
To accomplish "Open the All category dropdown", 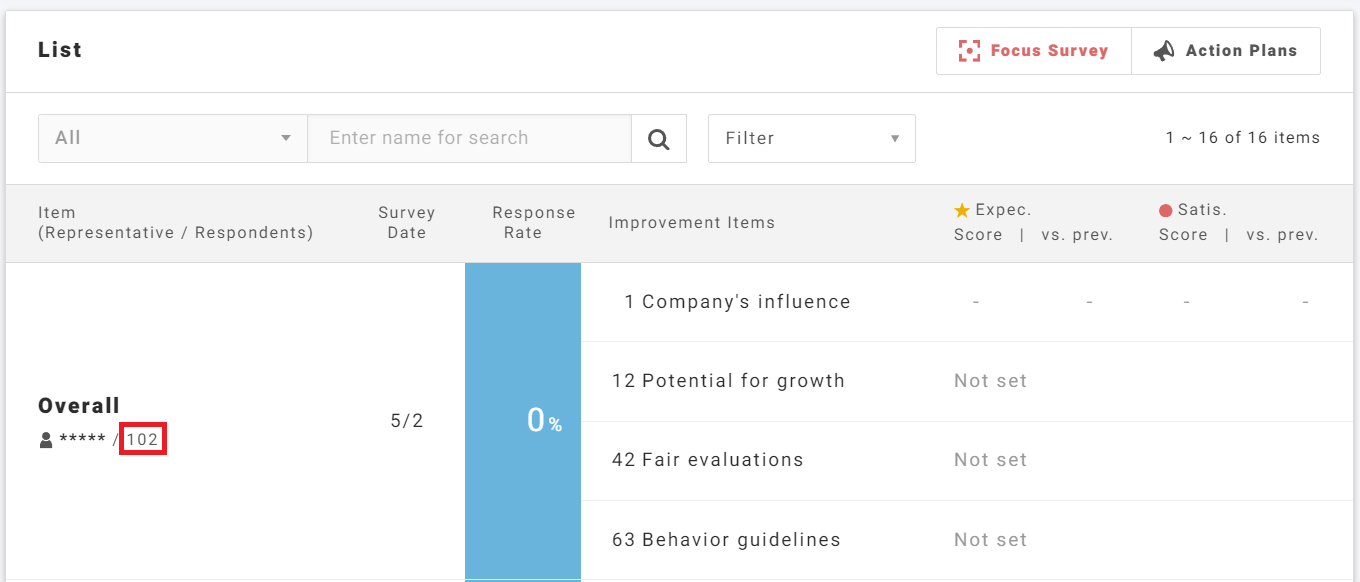I will (x=172, y=138).
